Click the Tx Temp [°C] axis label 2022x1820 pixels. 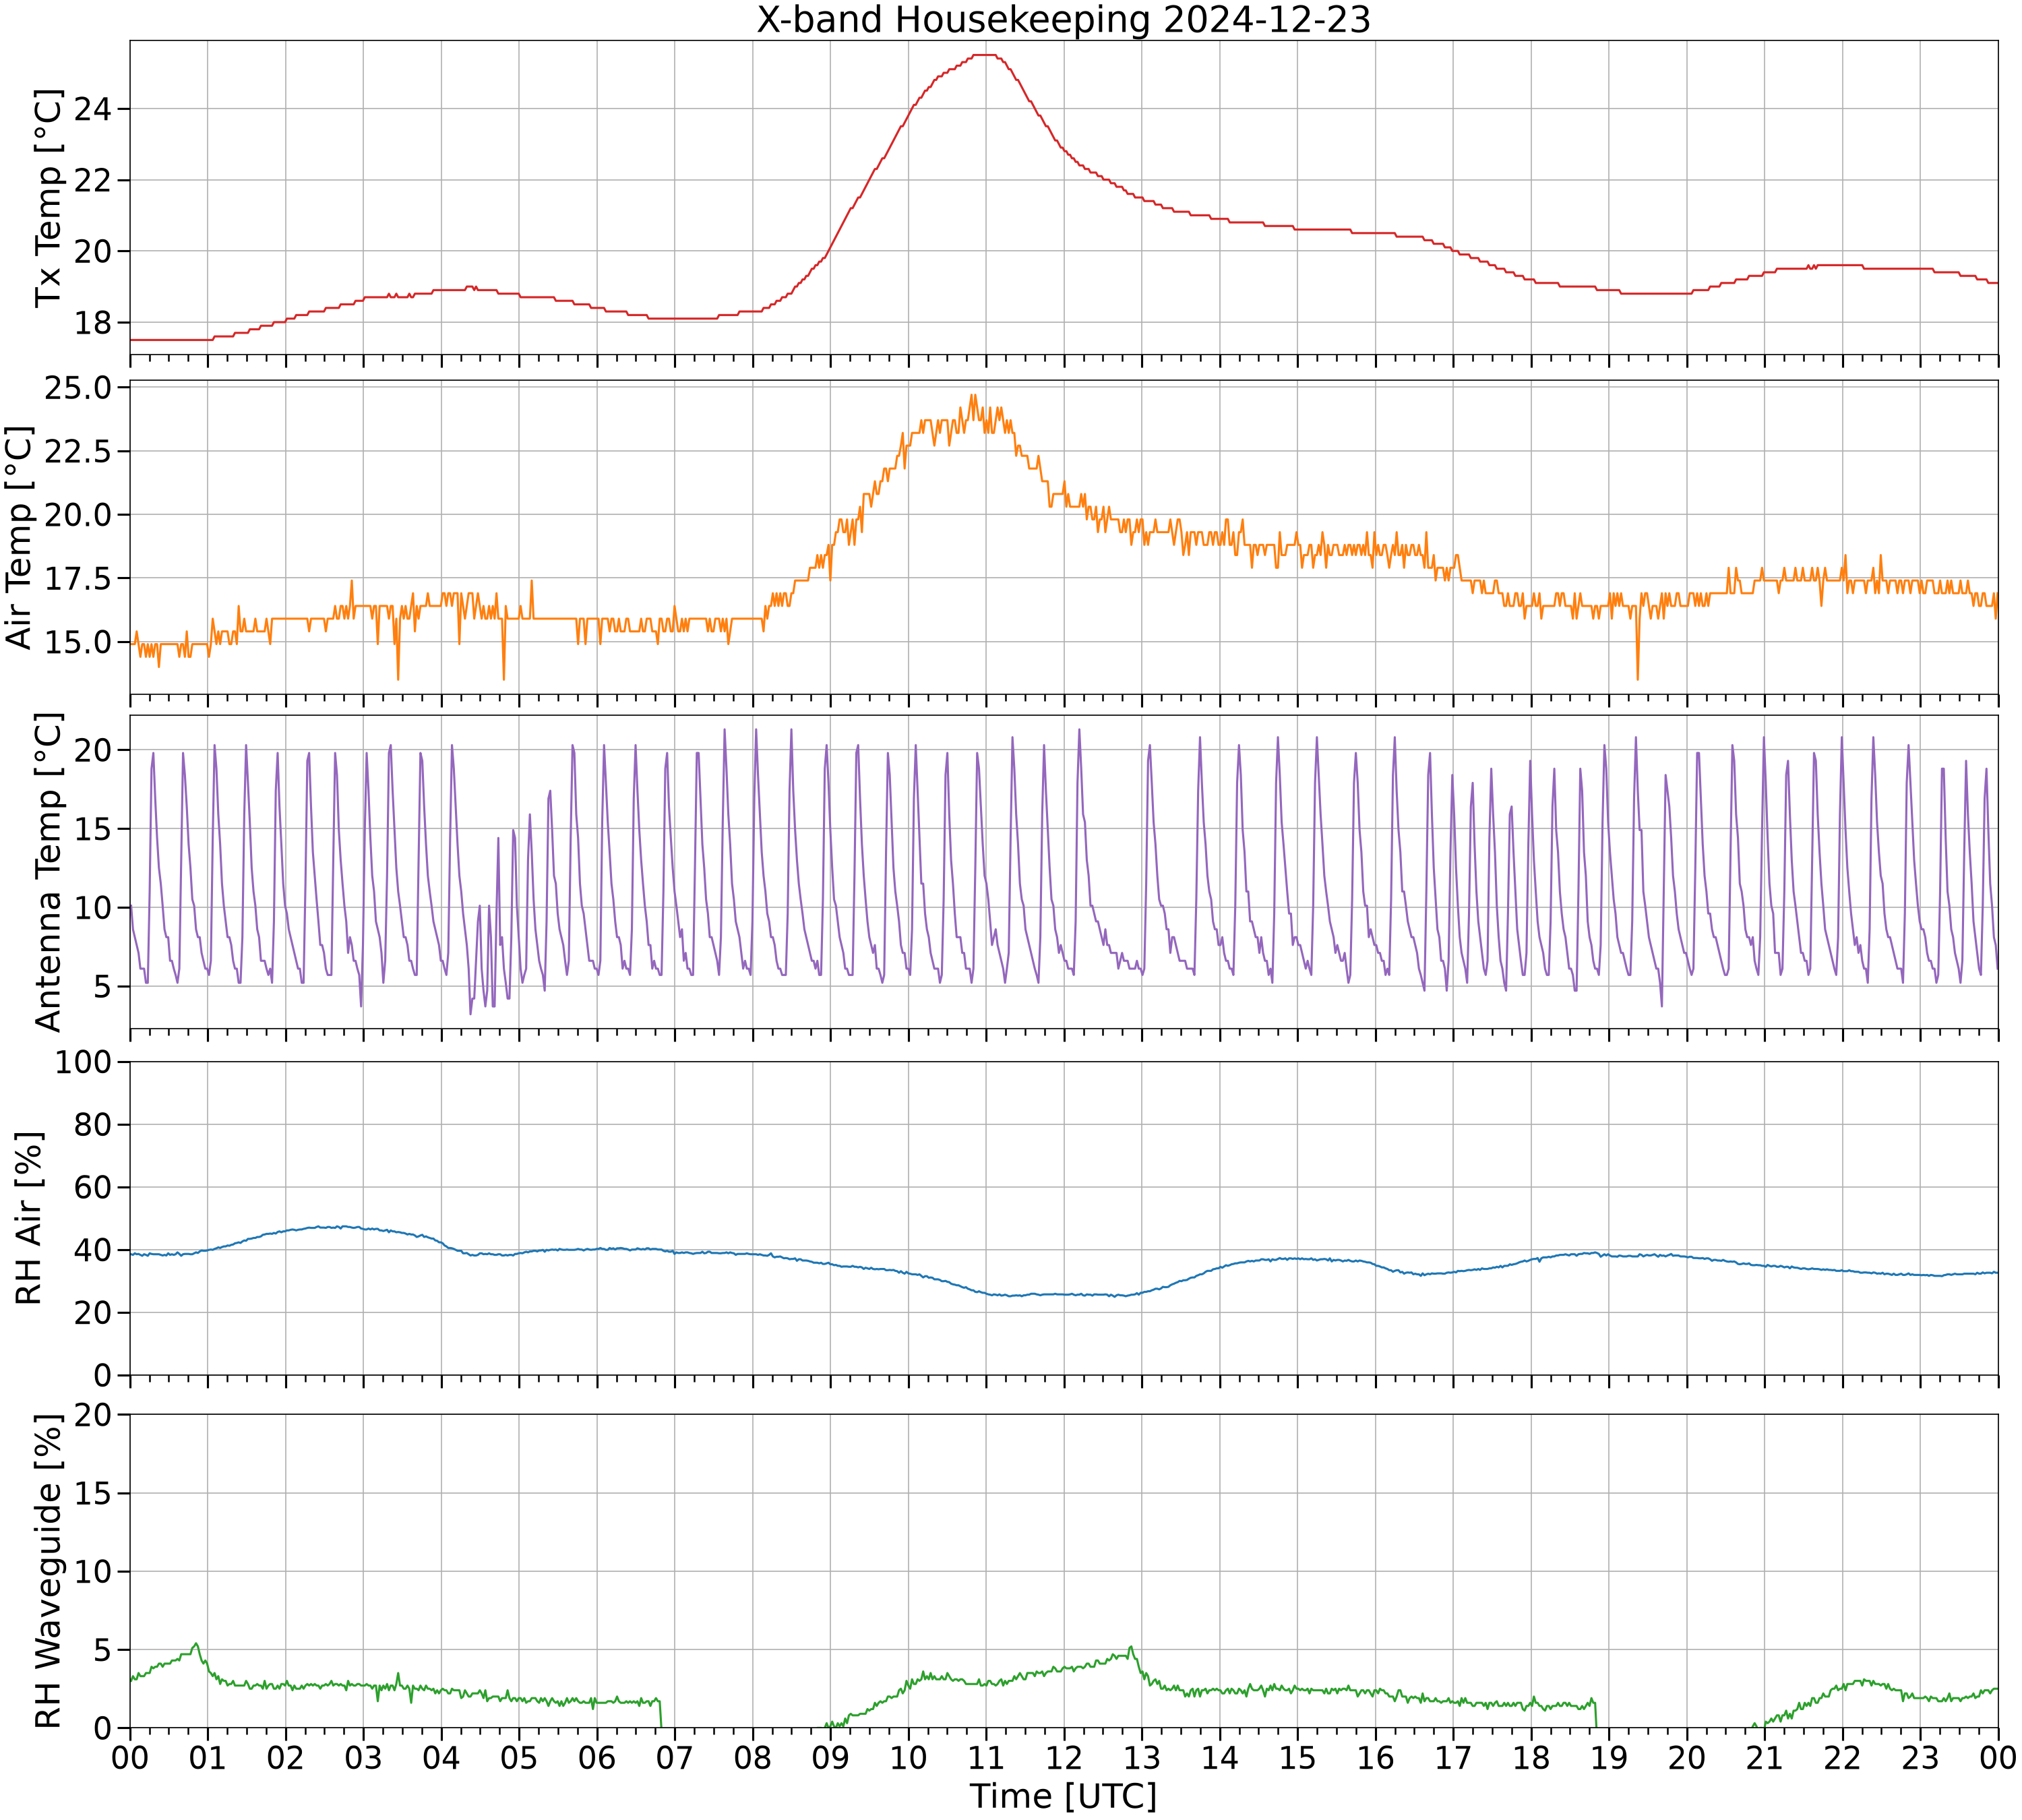tap(48, 198)
